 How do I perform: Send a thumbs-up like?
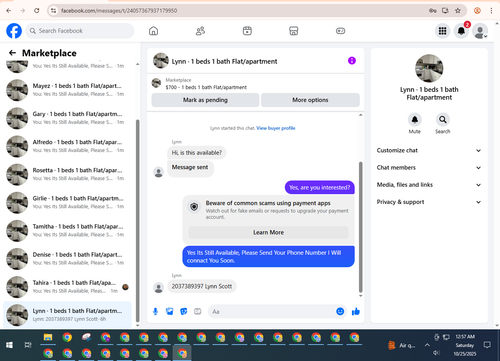(x=356, y=311)
